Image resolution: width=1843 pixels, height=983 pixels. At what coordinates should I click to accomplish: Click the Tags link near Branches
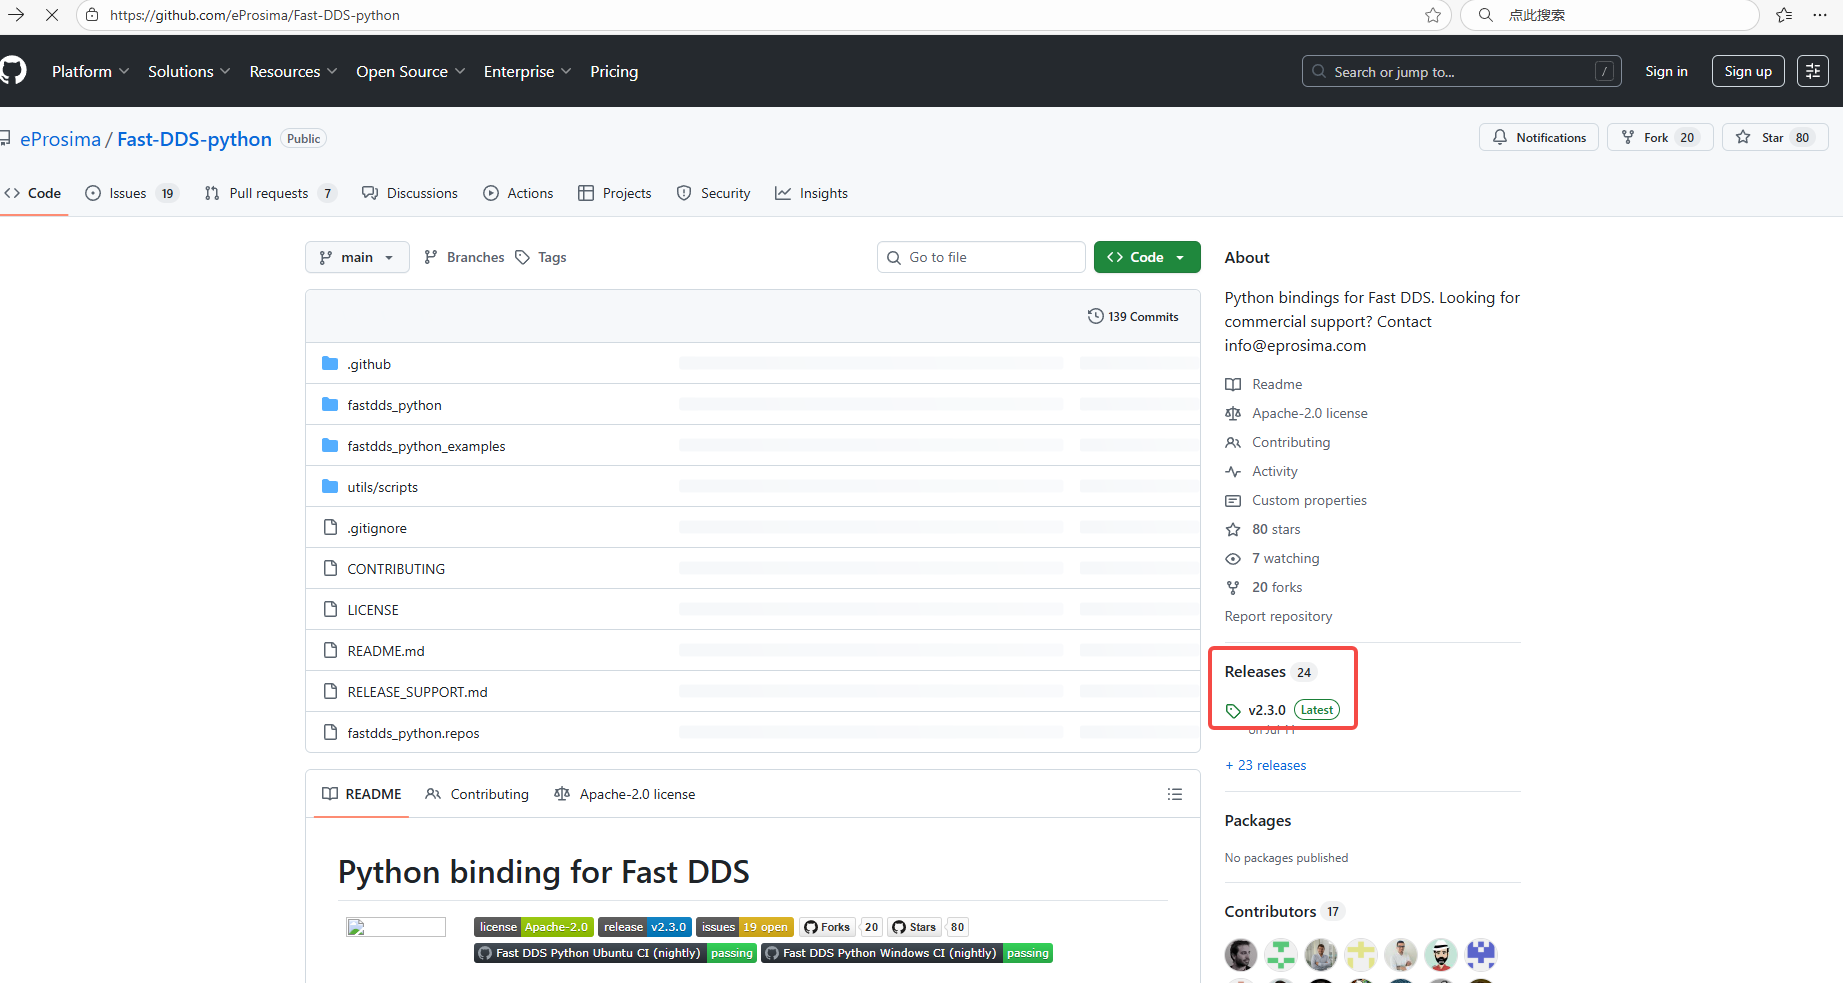click(x=541, y=257)
